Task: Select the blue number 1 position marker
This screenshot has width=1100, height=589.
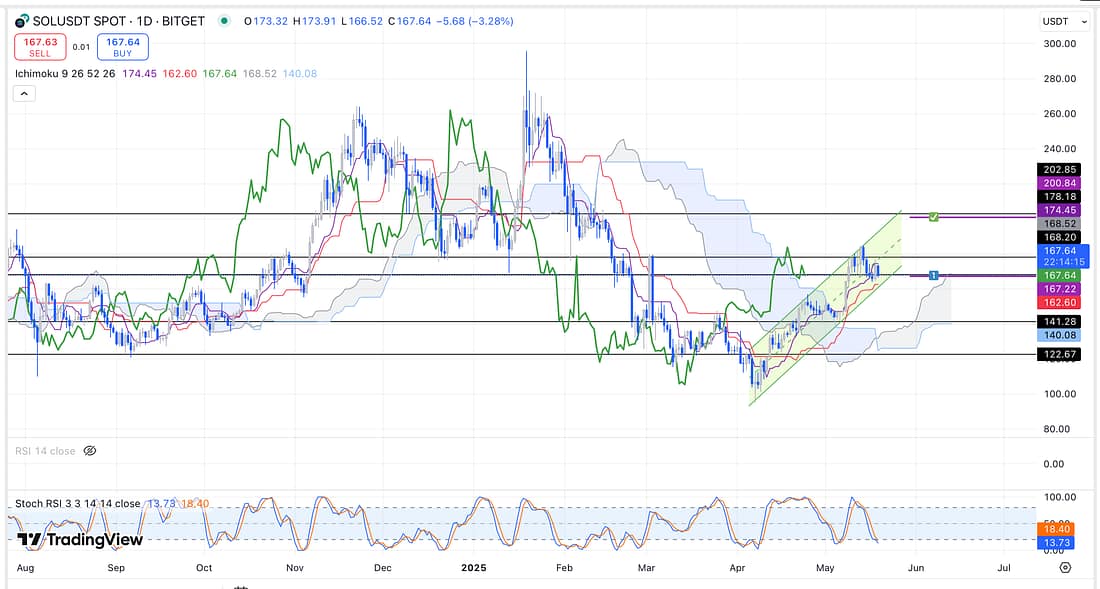Action: (x=932, y=275)
